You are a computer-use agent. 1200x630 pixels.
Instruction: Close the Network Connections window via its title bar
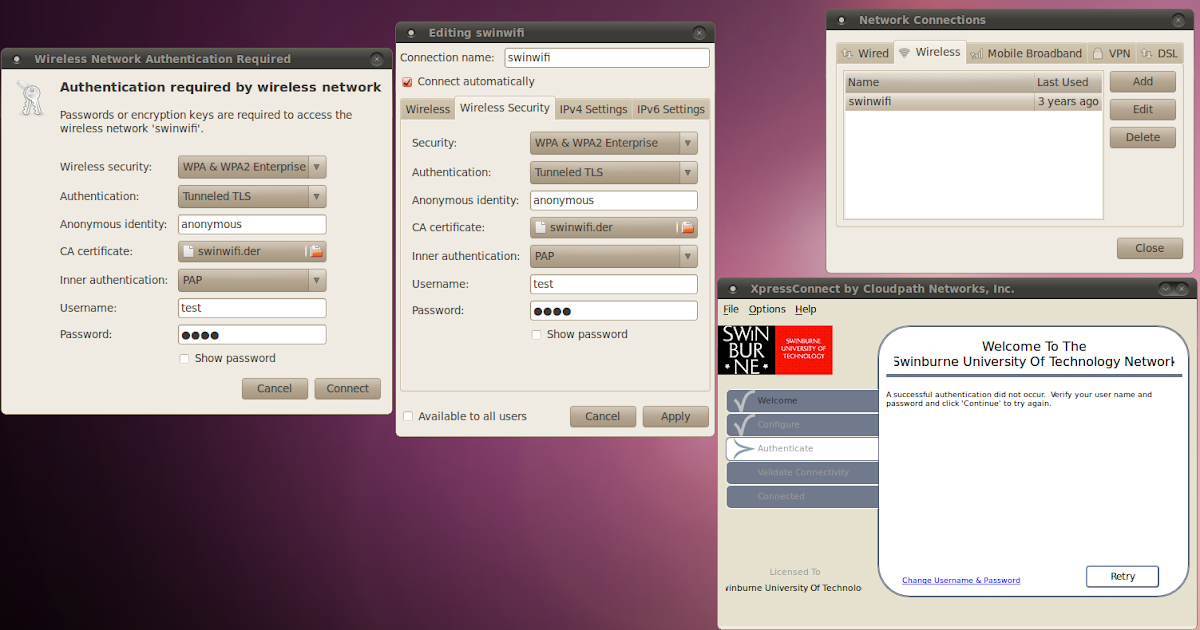pyautogui.click(x=1177, y=20)
